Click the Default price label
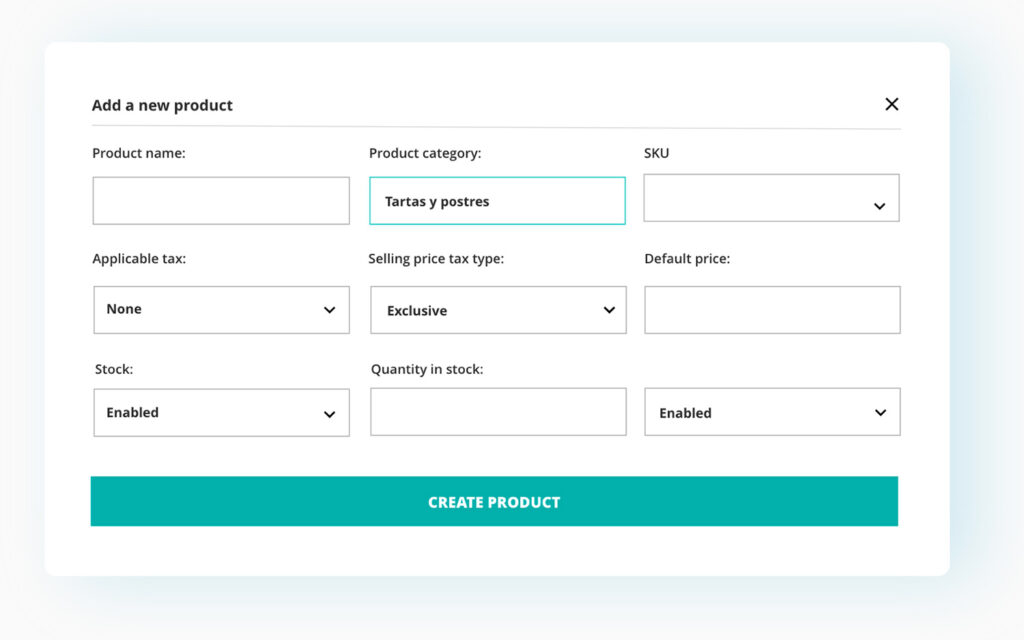The height and width of the screenshot is (640, 1024). (687, 258)
